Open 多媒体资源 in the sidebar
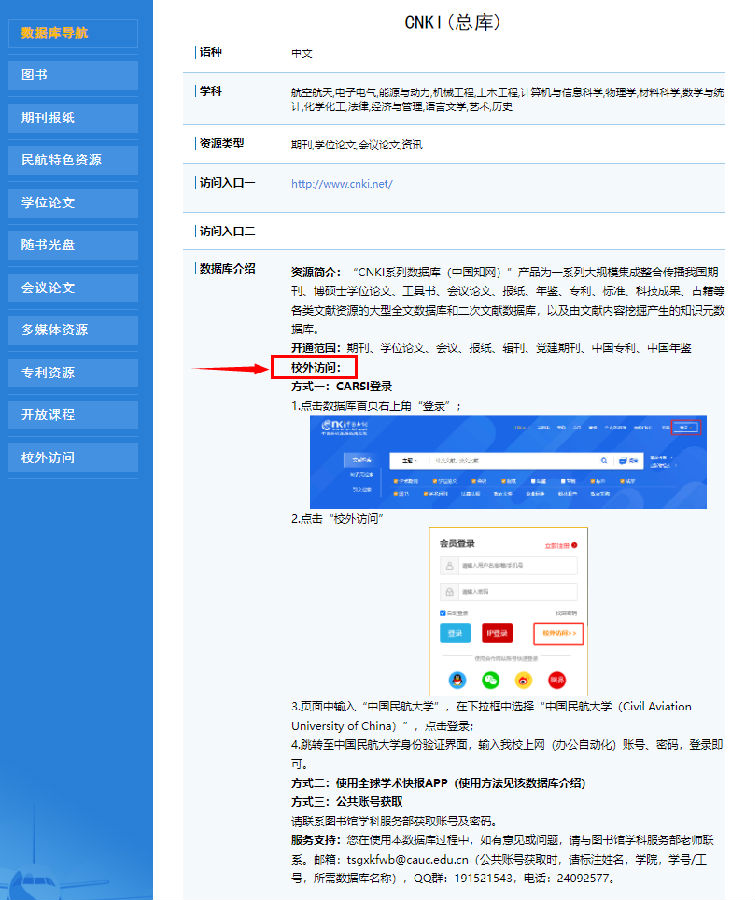The height and width of the screenshot is (900, 755). [72, 330]
